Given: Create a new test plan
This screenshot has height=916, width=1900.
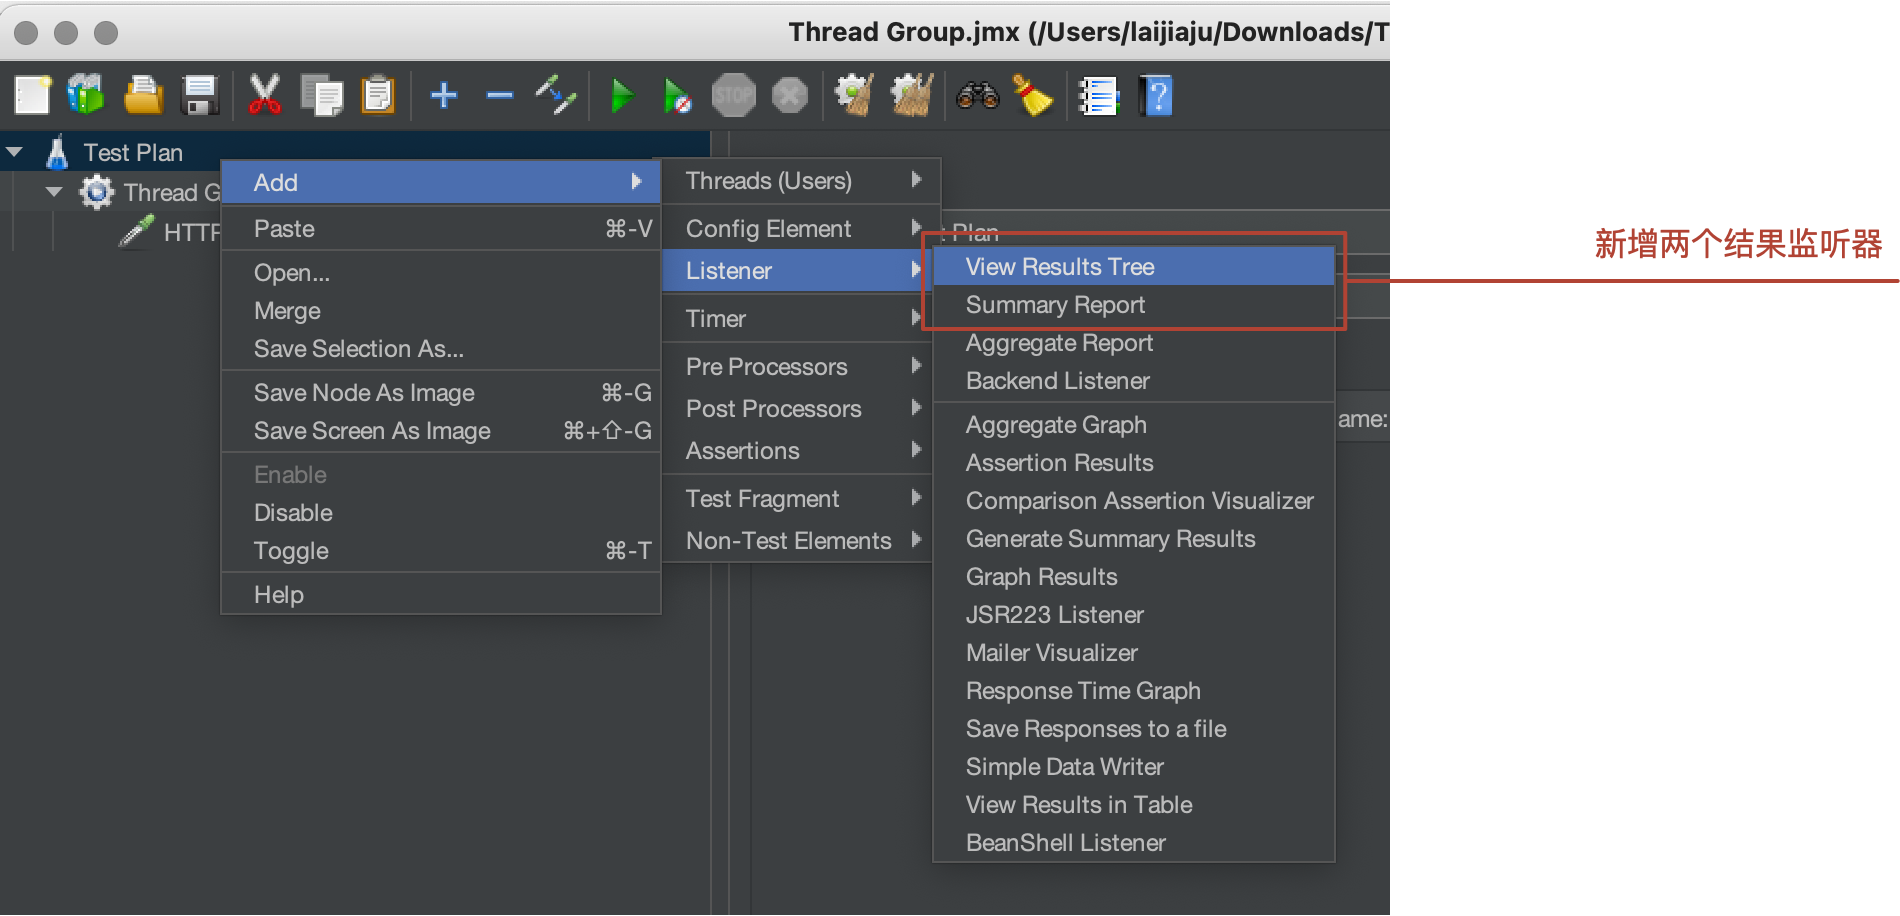Looking at the screenshot, I should click(32, 95).
